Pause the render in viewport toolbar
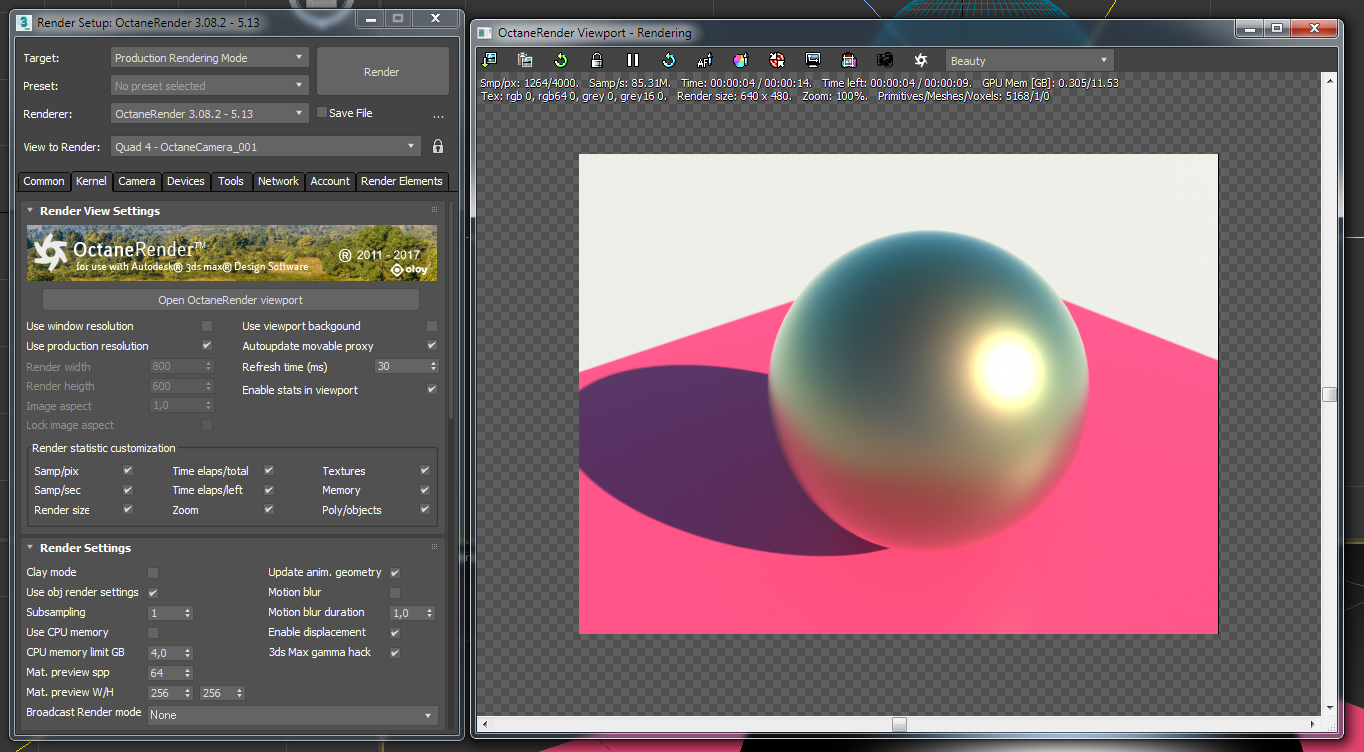This screenshot has height=752, width=1364. pos(633,61)
